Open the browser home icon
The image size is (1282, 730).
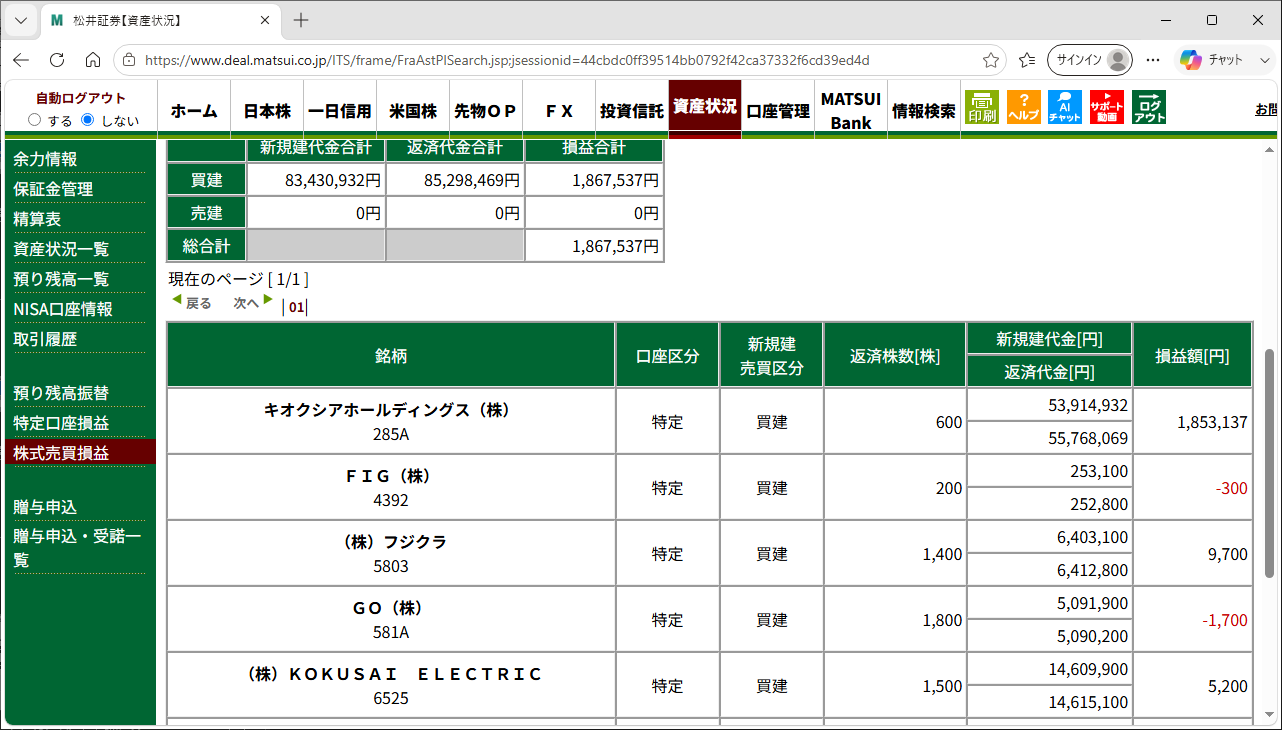click(x=93, y=60)
